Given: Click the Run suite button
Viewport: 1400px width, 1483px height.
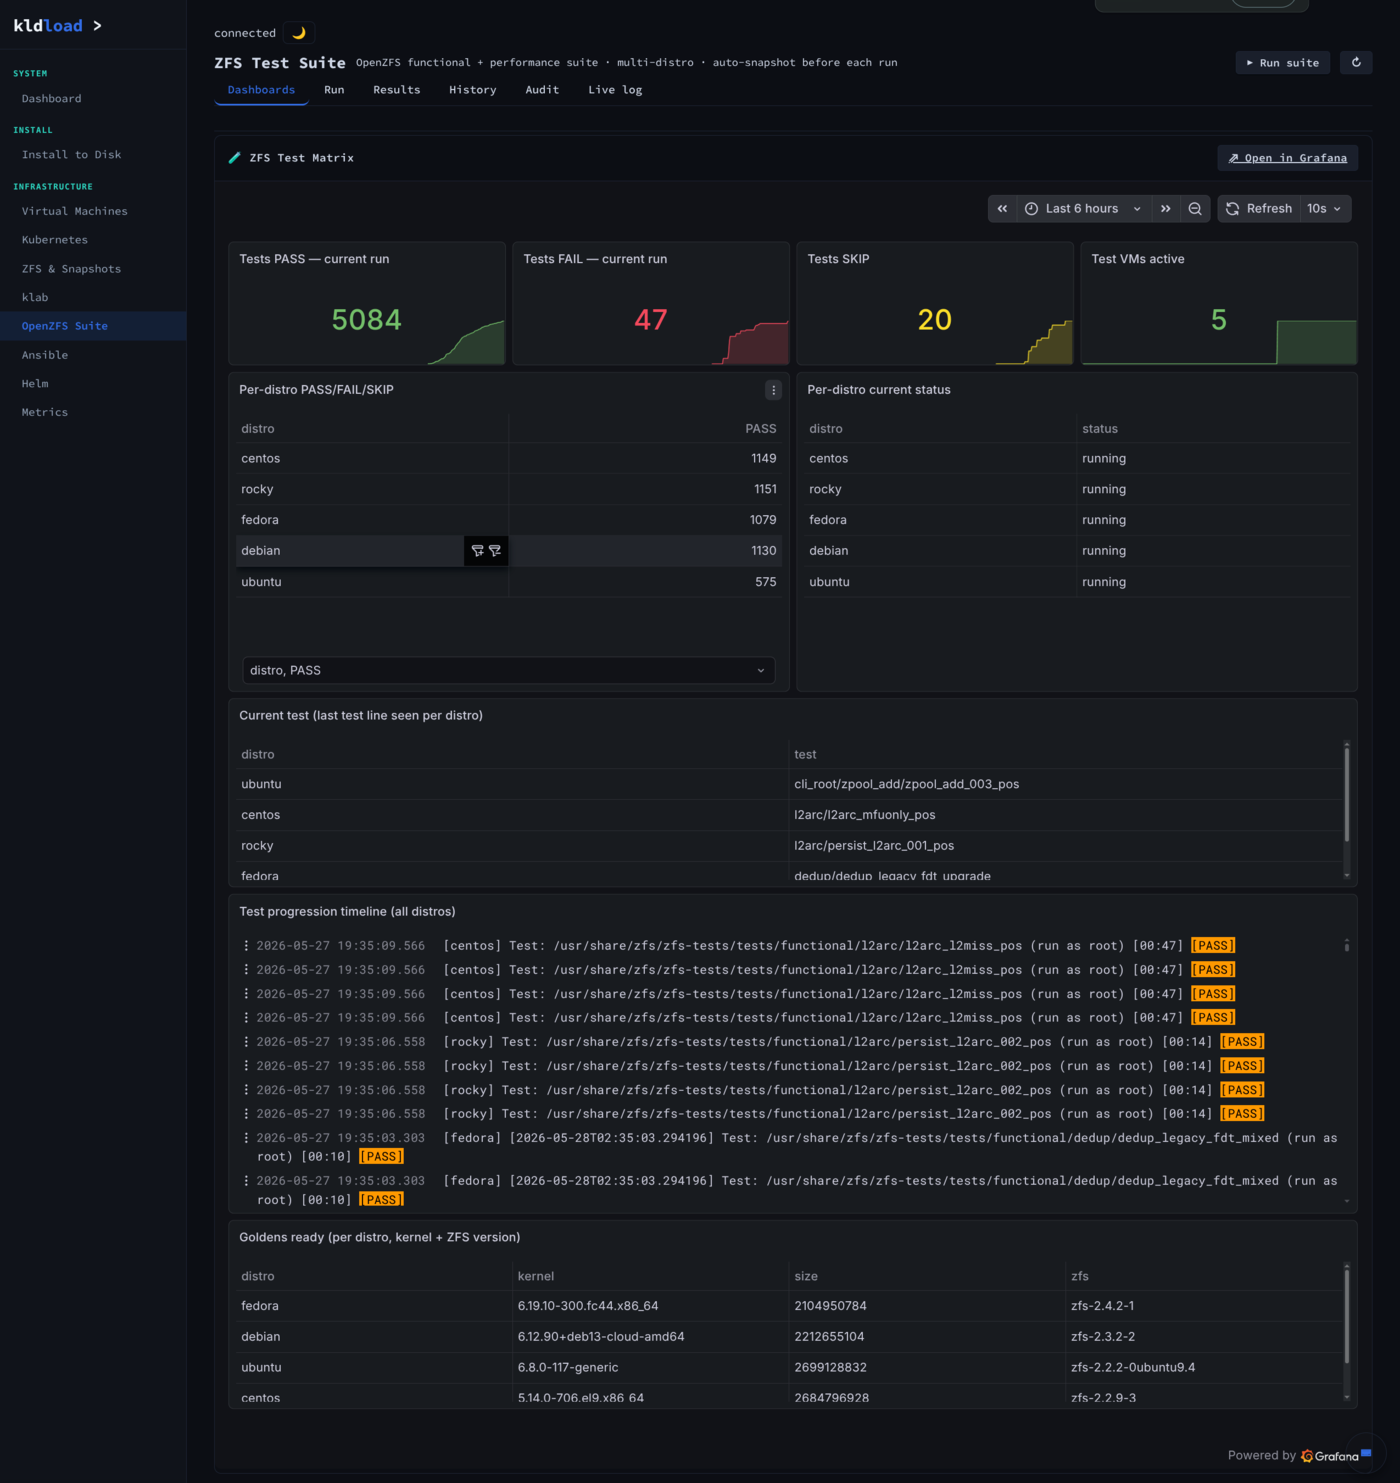Looking at the screenshot, I should coord(1283,62).
